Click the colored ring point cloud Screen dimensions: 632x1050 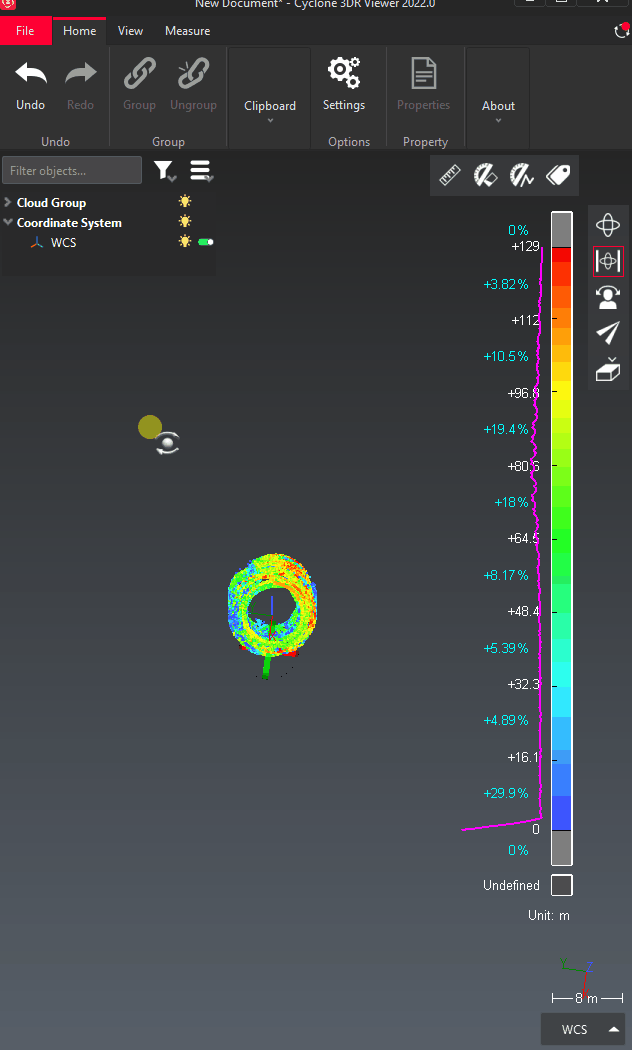272,605
